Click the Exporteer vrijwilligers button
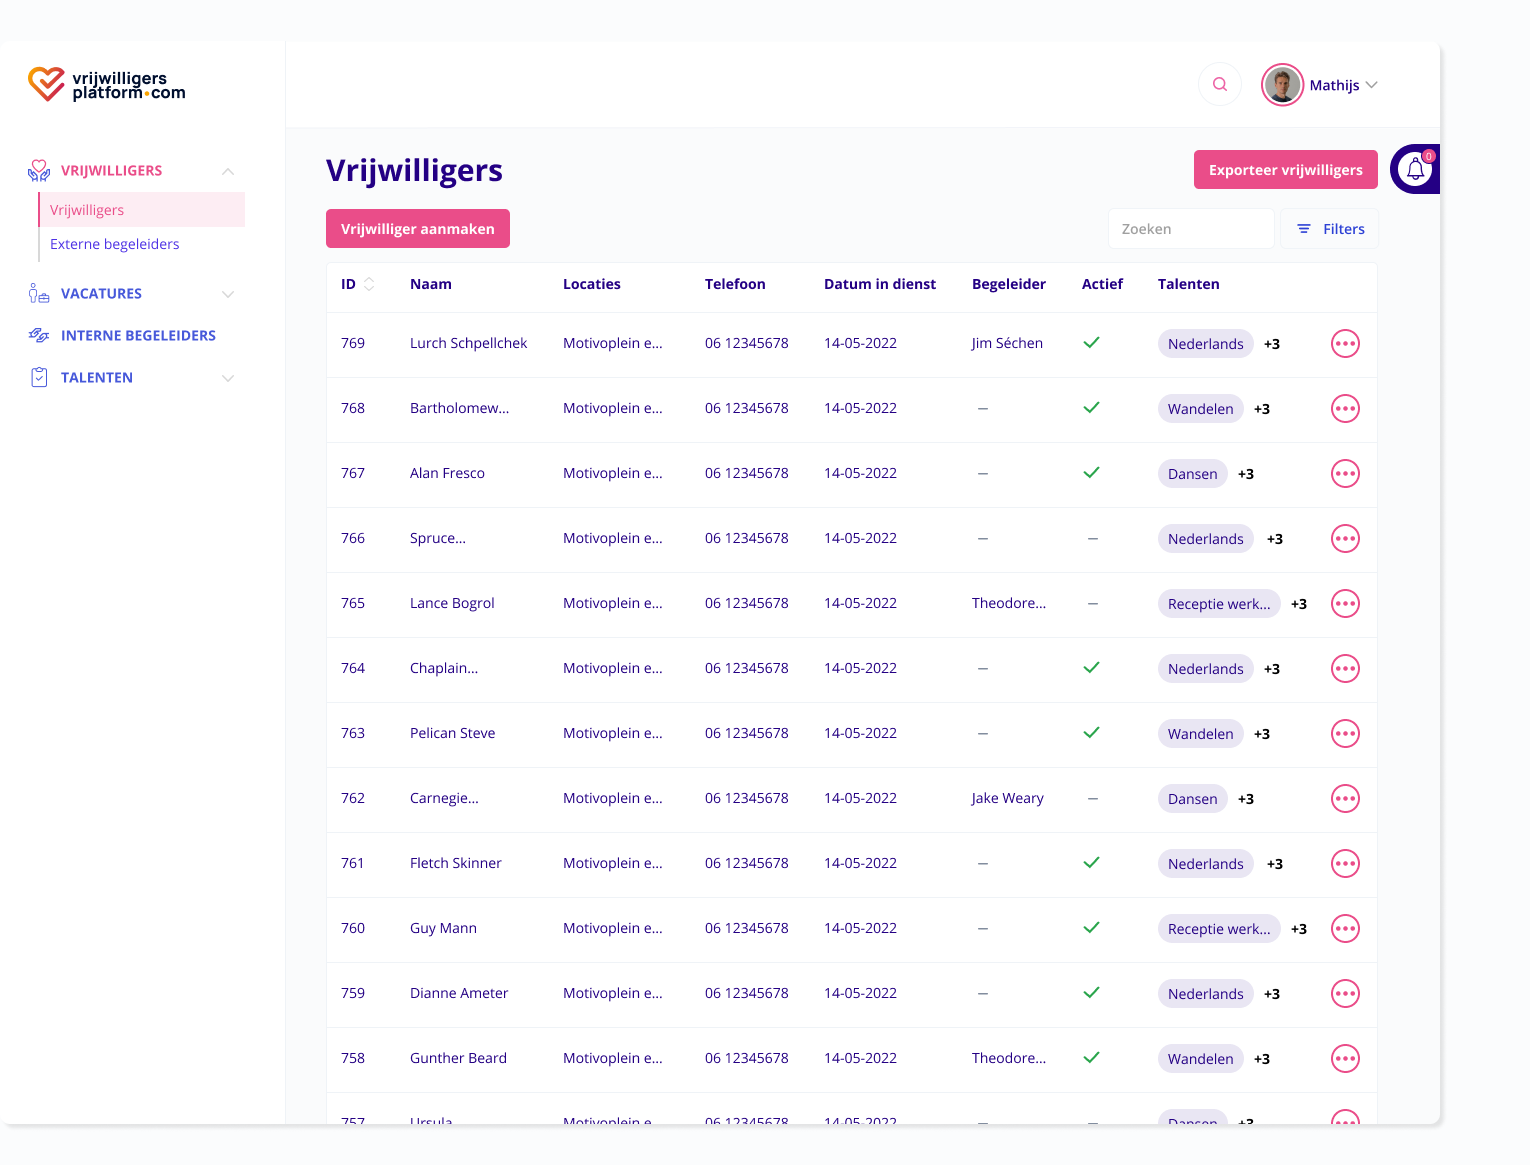This screenshot has height=1165, width=1530. click(x=1285, y=170)
